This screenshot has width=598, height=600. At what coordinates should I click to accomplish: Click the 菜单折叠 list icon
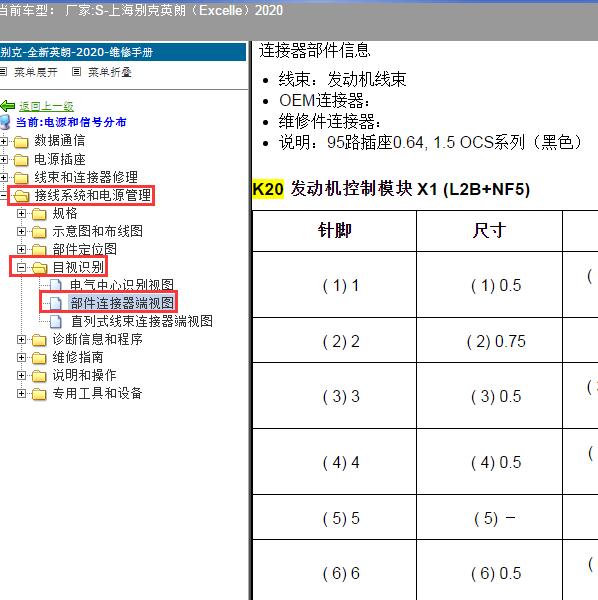77,72
